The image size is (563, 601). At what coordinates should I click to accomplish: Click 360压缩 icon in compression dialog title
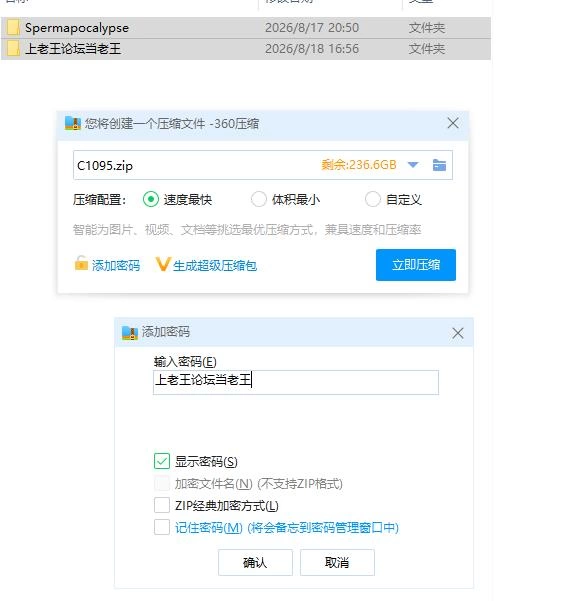[x=73, y=123]
